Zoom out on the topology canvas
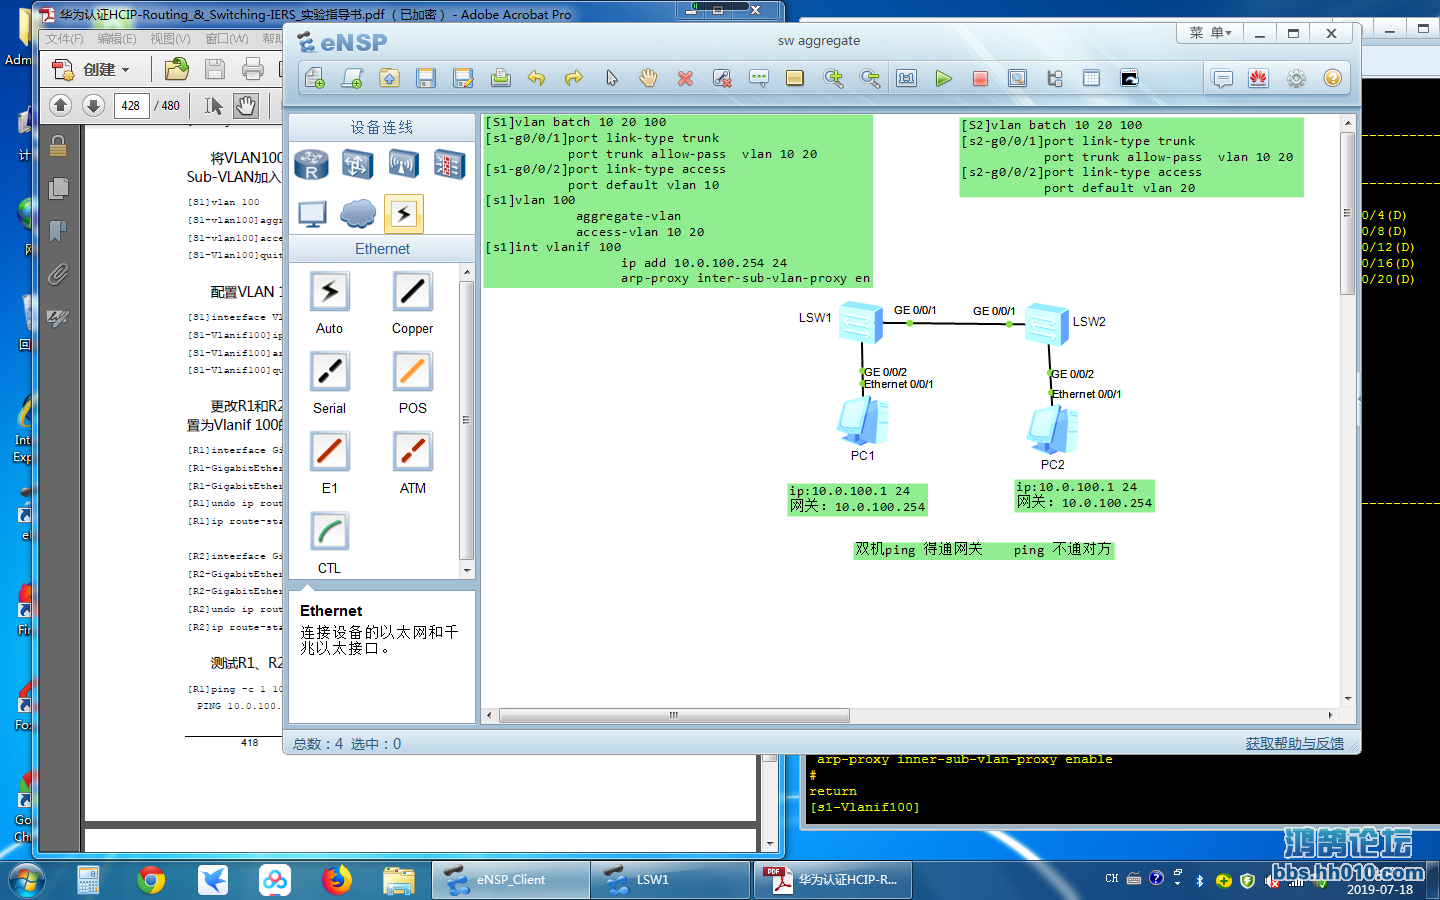Screen dimensions: 1440x900 [x=870, y=78]
